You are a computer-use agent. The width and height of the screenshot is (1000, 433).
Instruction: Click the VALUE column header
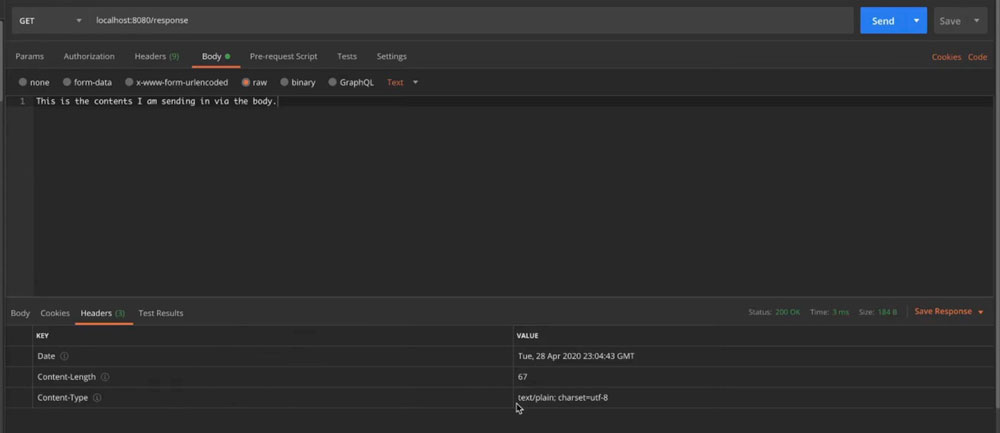click(527, 335)
